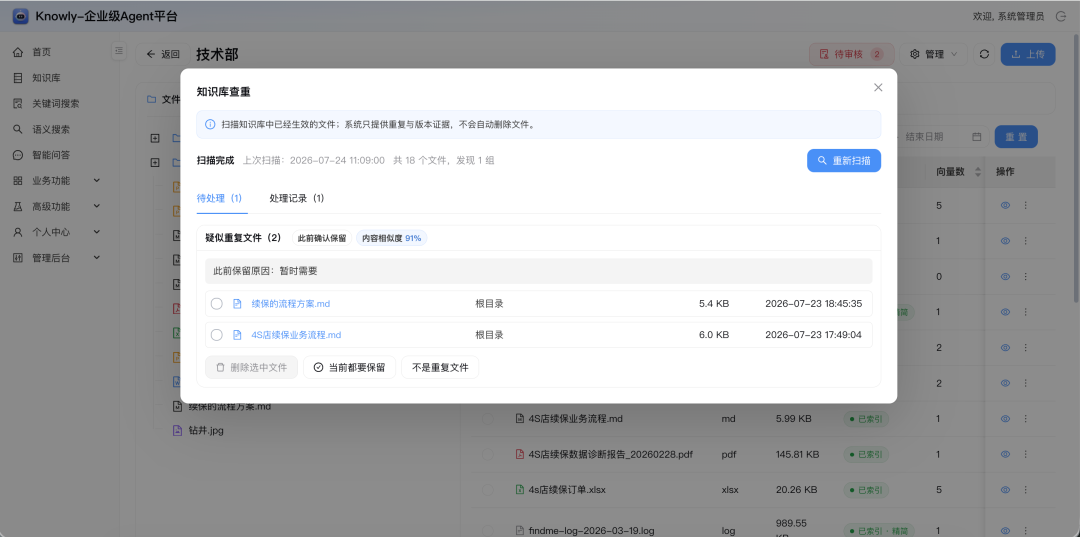Switch to the 待处理 (1) tab

pyautogui.click(x=219, y=198)
